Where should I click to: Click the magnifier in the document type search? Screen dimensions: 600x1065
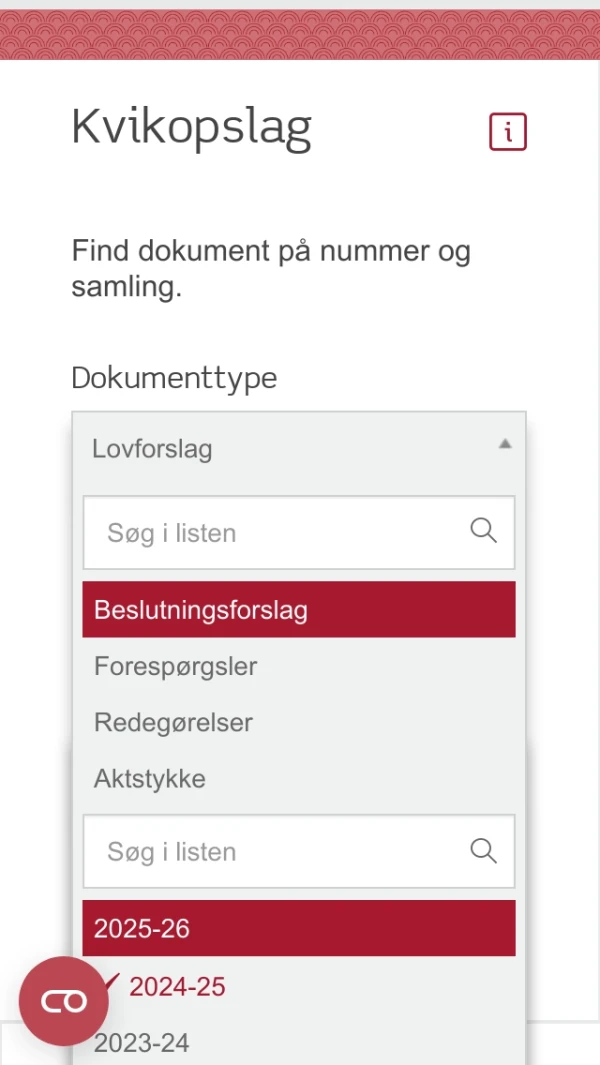[x=483, y=531]
